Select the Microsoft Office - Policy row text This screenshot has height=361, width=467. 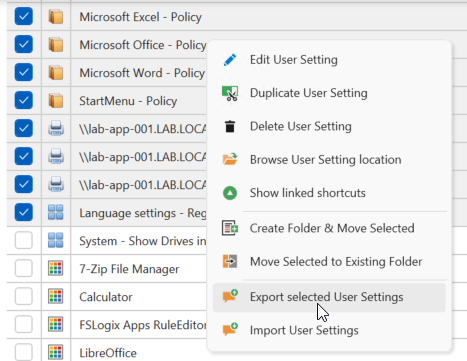pos(143,45)
